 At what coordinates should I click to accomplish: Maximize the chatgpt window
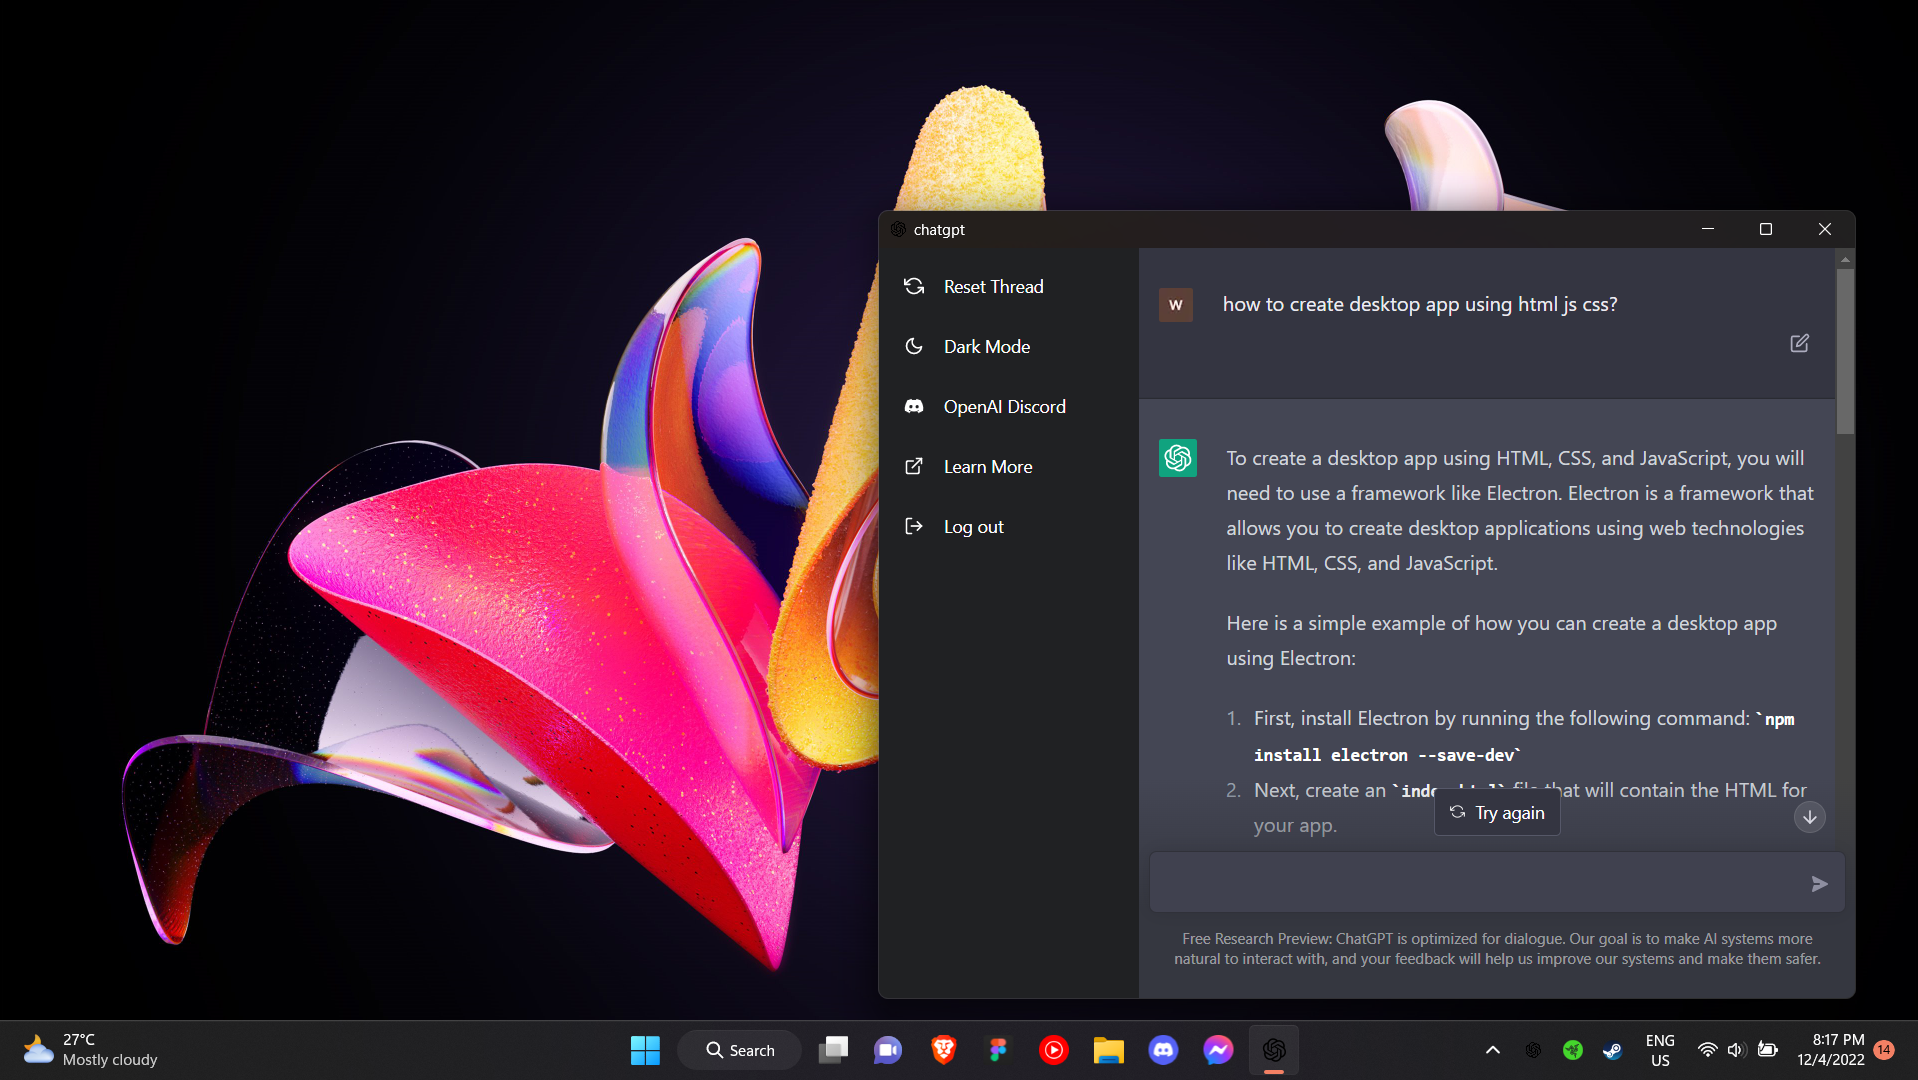[1766, 230]
